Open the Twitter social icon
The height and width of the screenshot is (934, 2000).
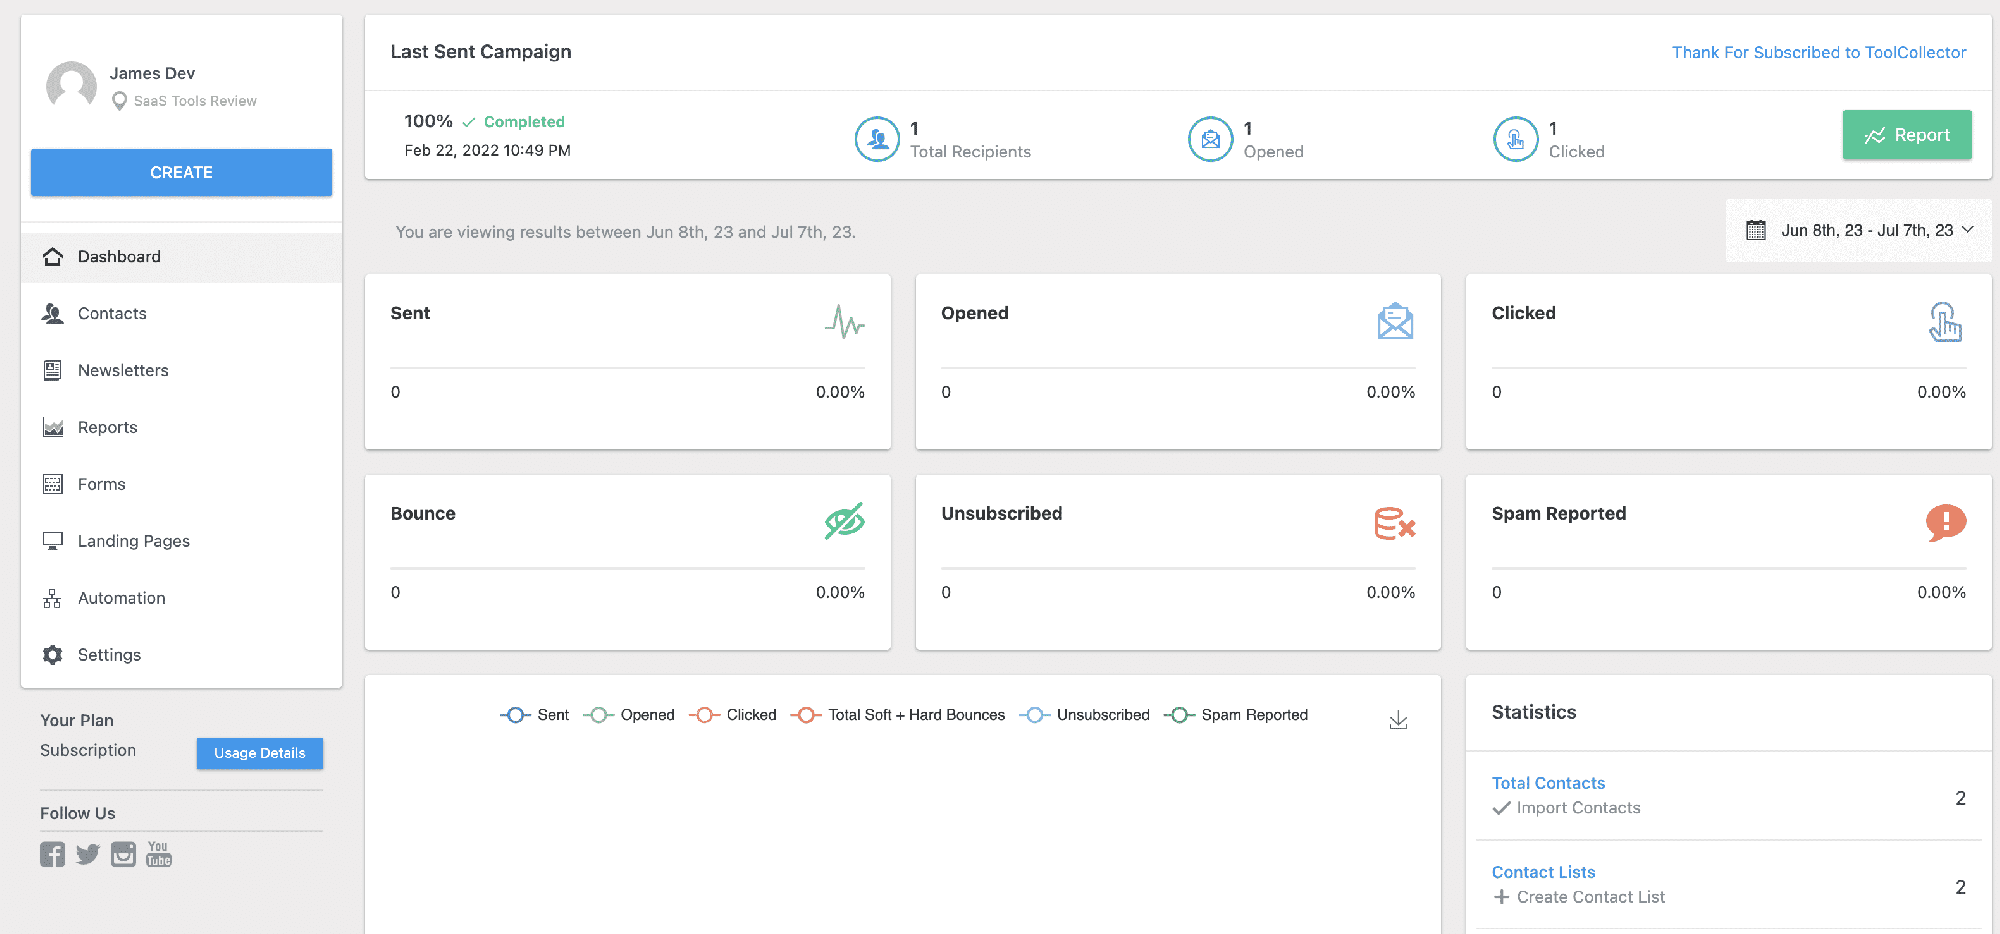(x=88, y=854)
